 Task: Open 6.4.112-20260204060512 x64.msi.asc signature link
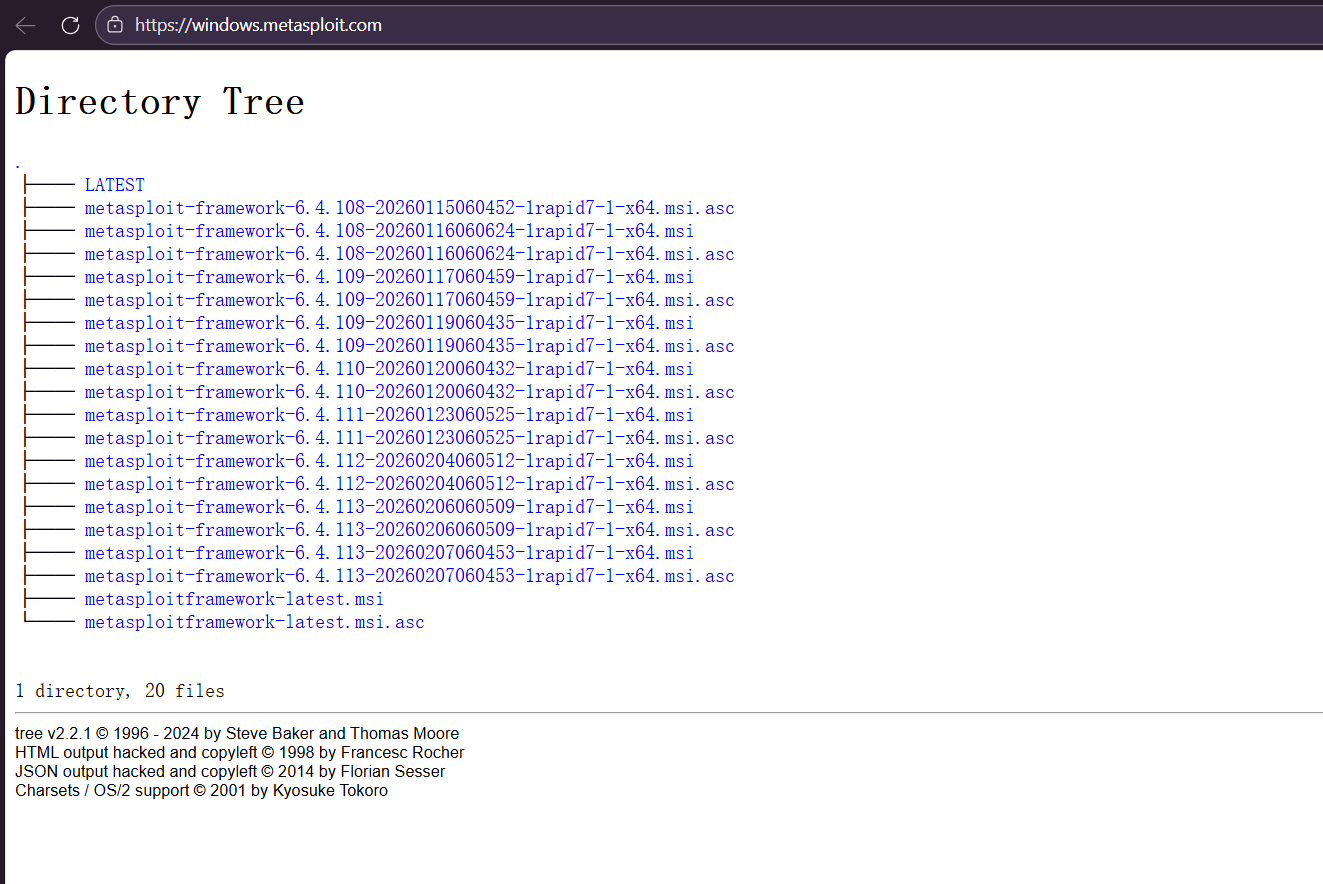tap(409, 484)
